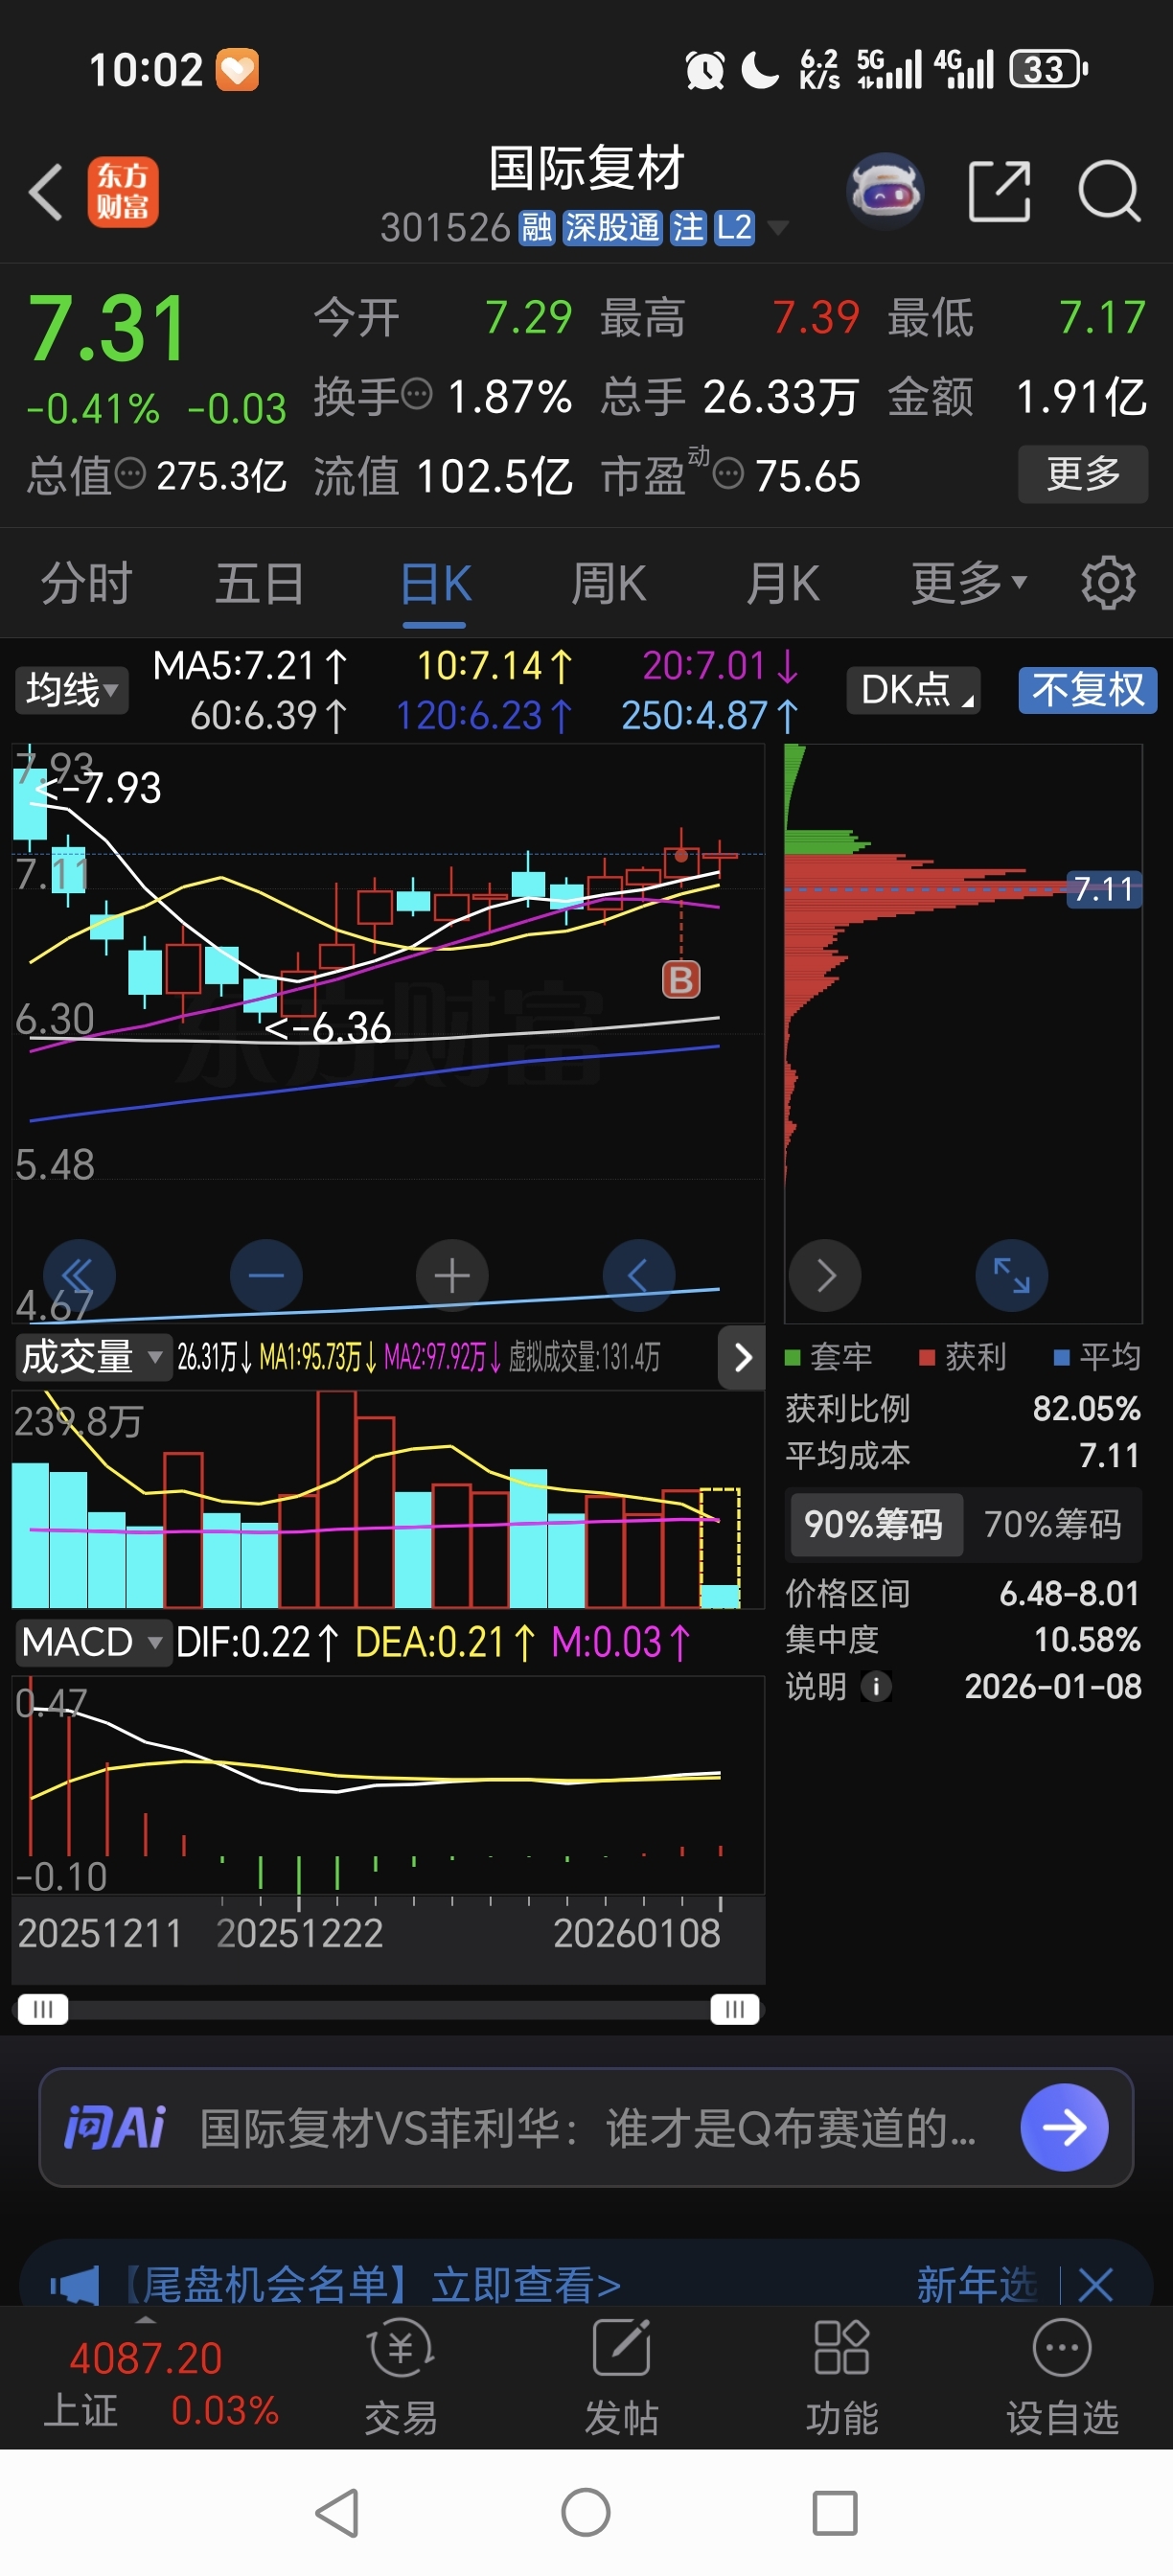Screen dimensions: 1173x2576
Task: Move chart left with single-left arrow
Action: pyautogui.click(x=638, y=1275)
